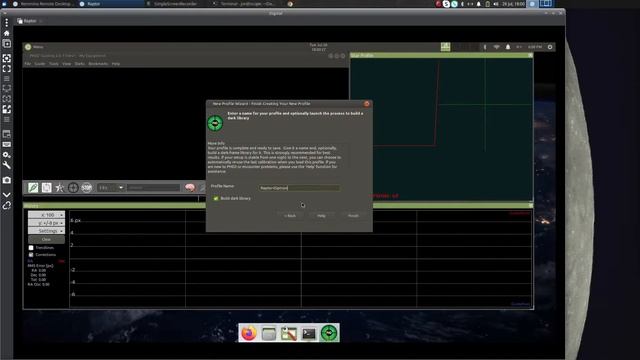This screenshot has width=640, height=360.
Task: Click the Remmina scaled mode icon
Action: 7,109
